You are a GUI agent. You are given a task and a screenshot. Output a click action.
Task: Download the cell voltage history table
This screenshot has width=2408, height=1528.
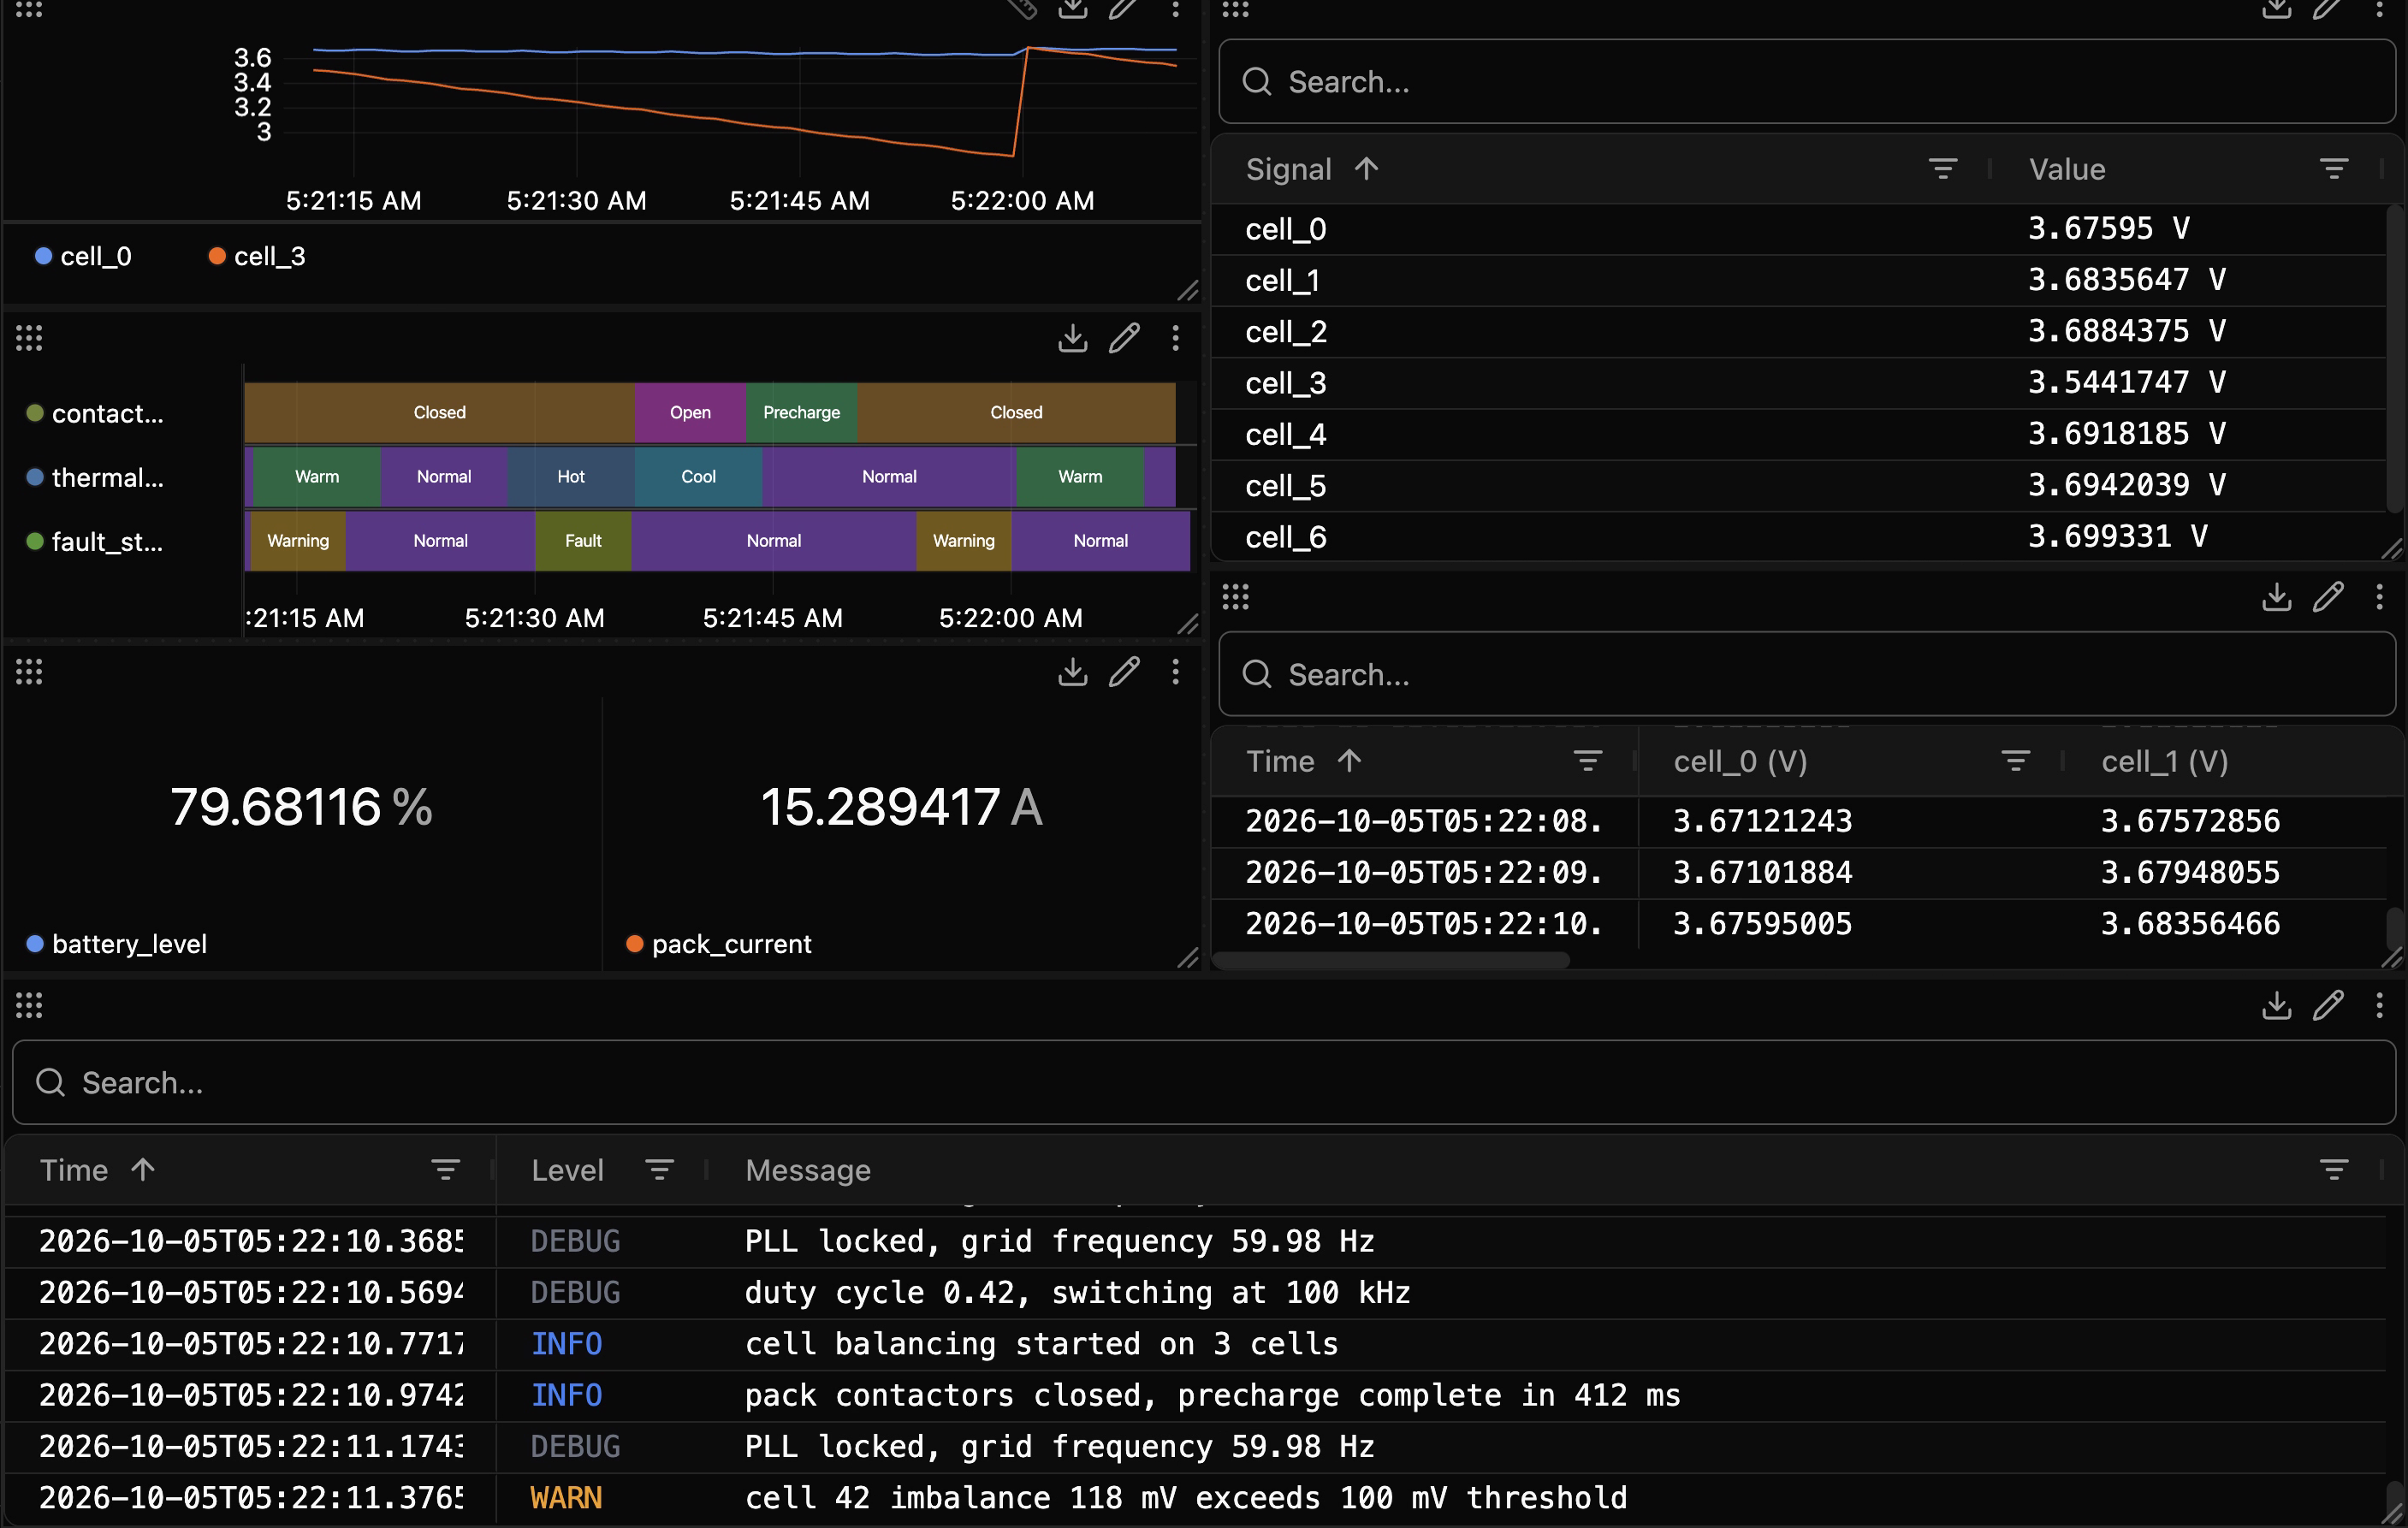[x=2277, y=597]
